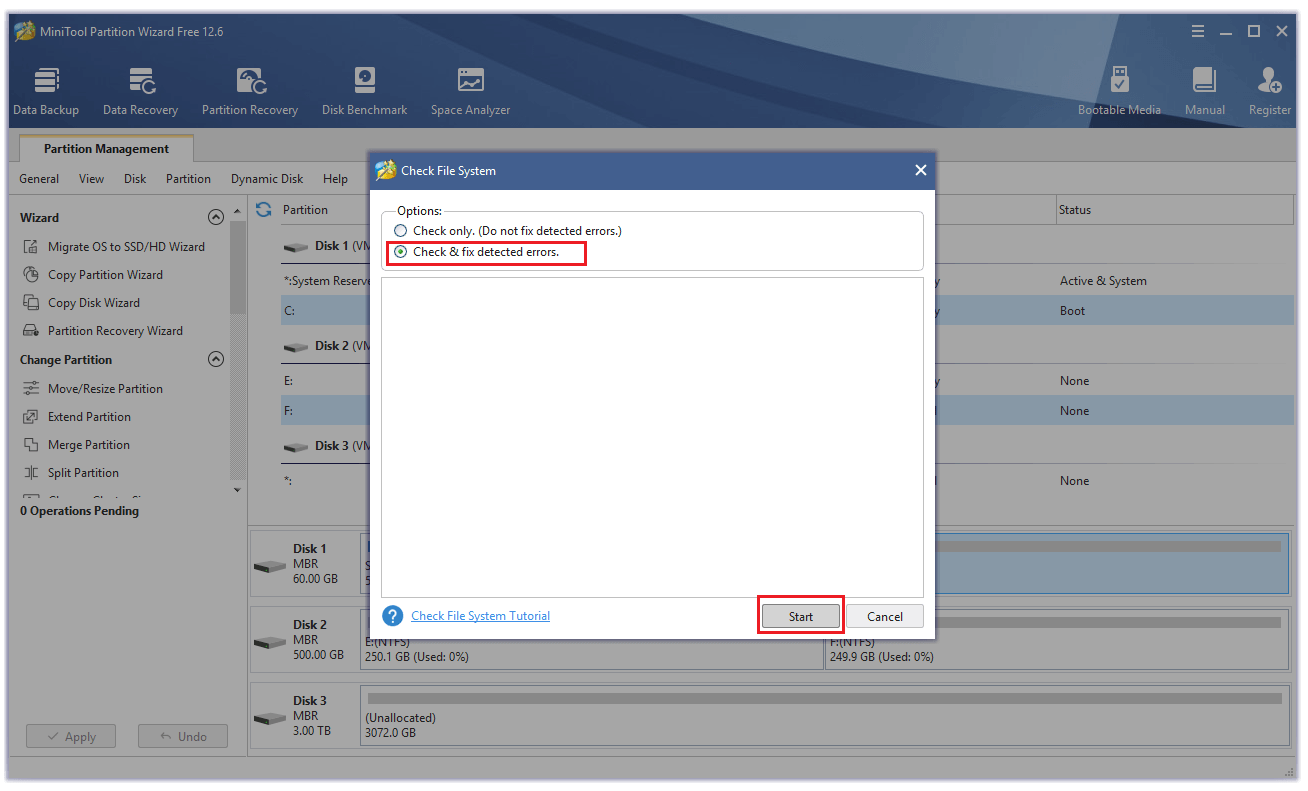Click sidebar scrollbar down arrow
1308x791 pixels.
(x=237, y=490)
